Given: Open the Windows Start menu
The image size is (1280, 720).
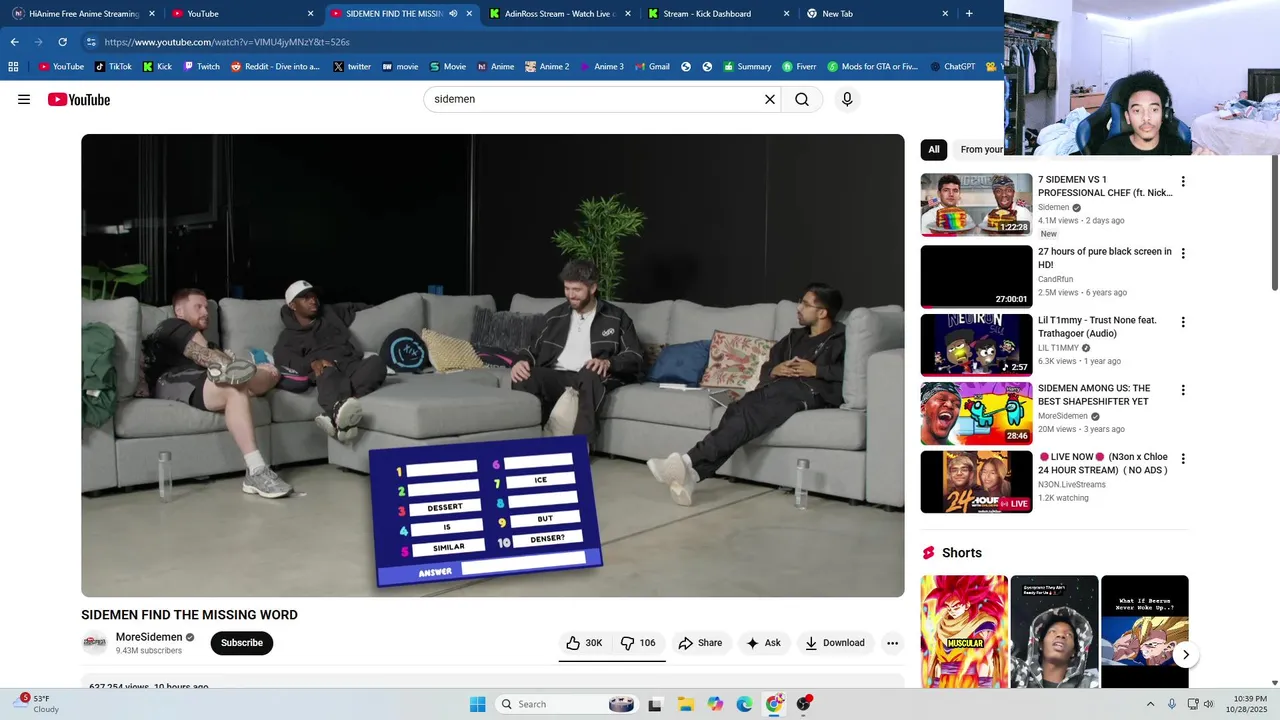Looking at the screenshot, I should (478, 704).
